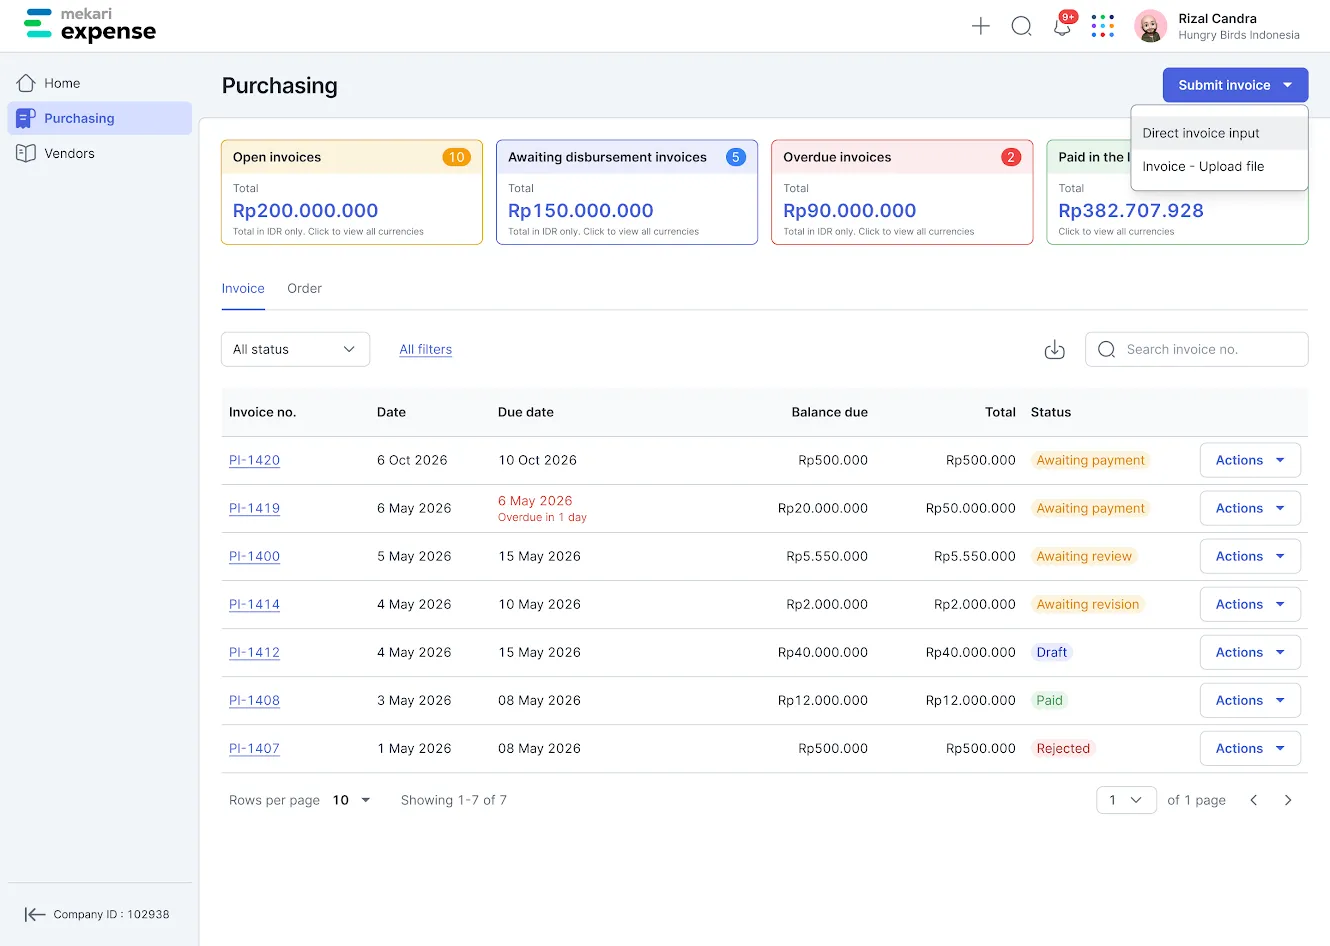Click the All filters link
Screen dimensions: 1330x946
[425, 349]
